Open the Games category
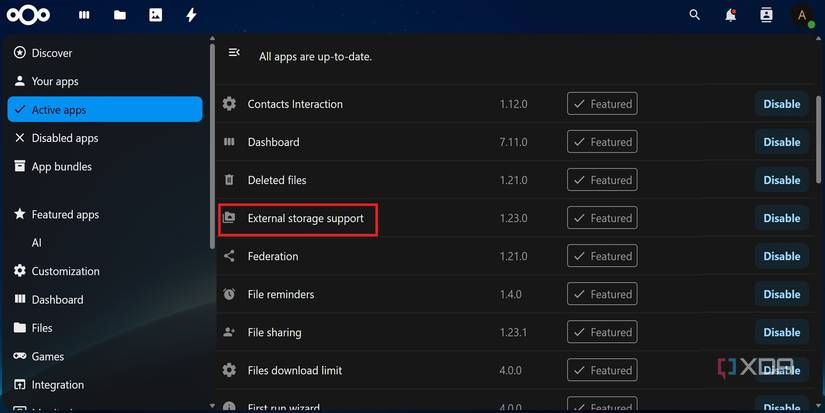This screenshot has width=825, height=413. 105,356
